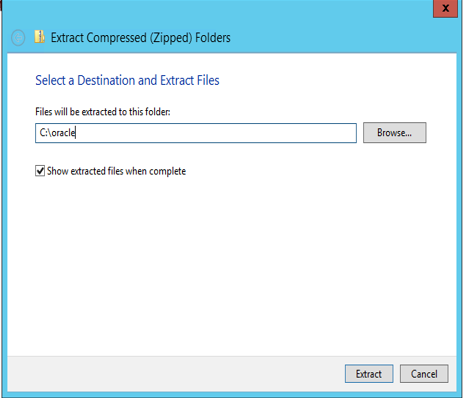Click the 'Extract Compressed (Zipped) Folders' title text

[x=140, y=38]
